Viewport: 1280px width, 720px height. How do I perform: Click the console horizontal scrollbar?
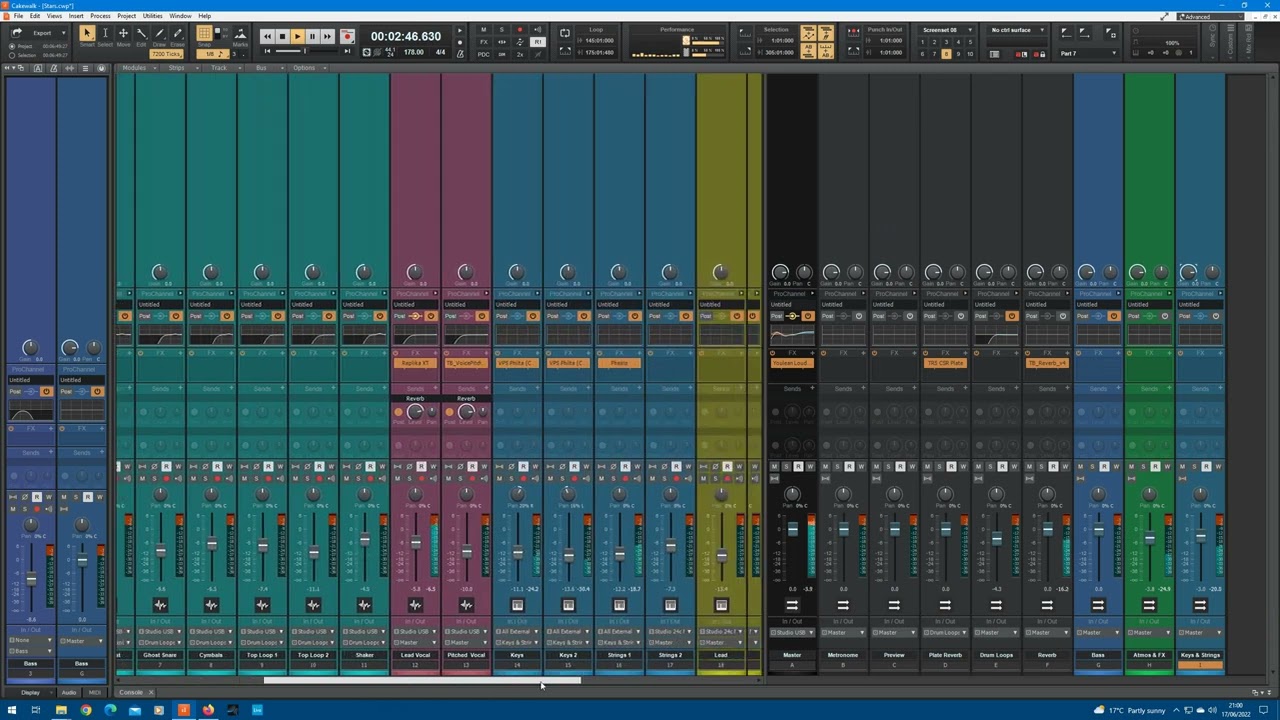point(422,681)
